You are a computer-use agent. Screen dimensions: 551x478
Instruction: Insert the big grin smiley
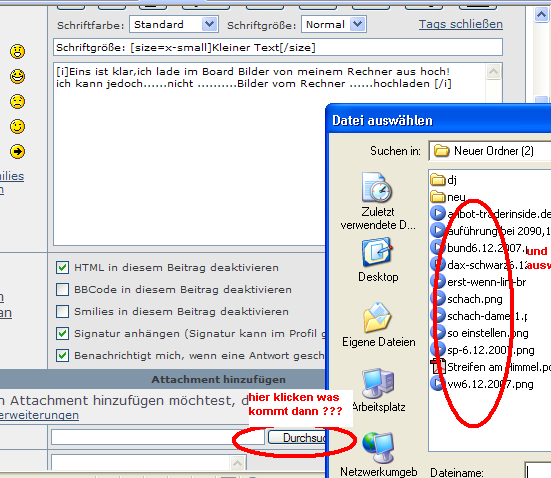pyautogui.click(x=17, y=76)
